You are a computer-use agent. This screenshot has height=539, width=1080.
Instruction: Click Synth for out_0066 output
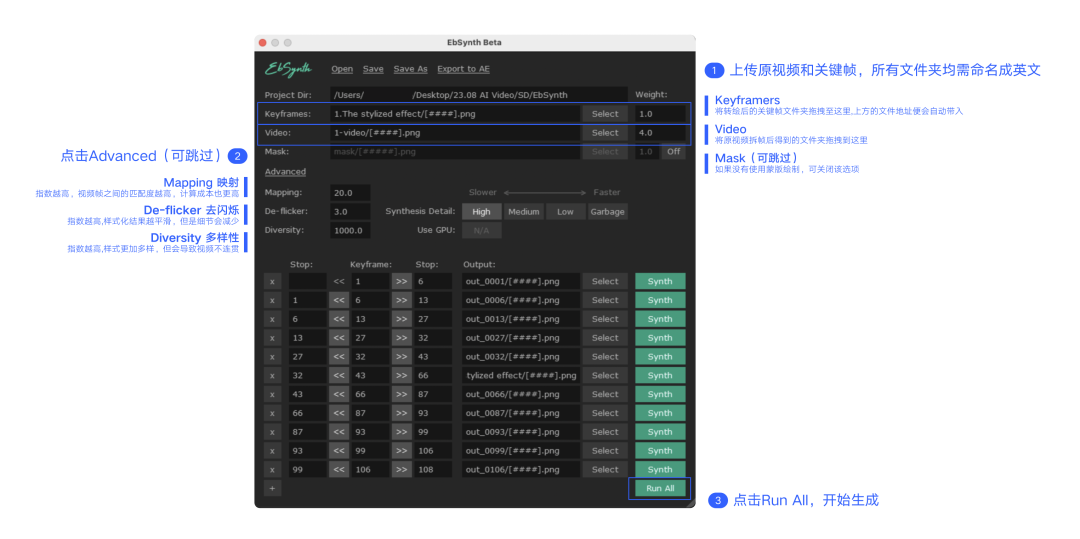point(660,394)
